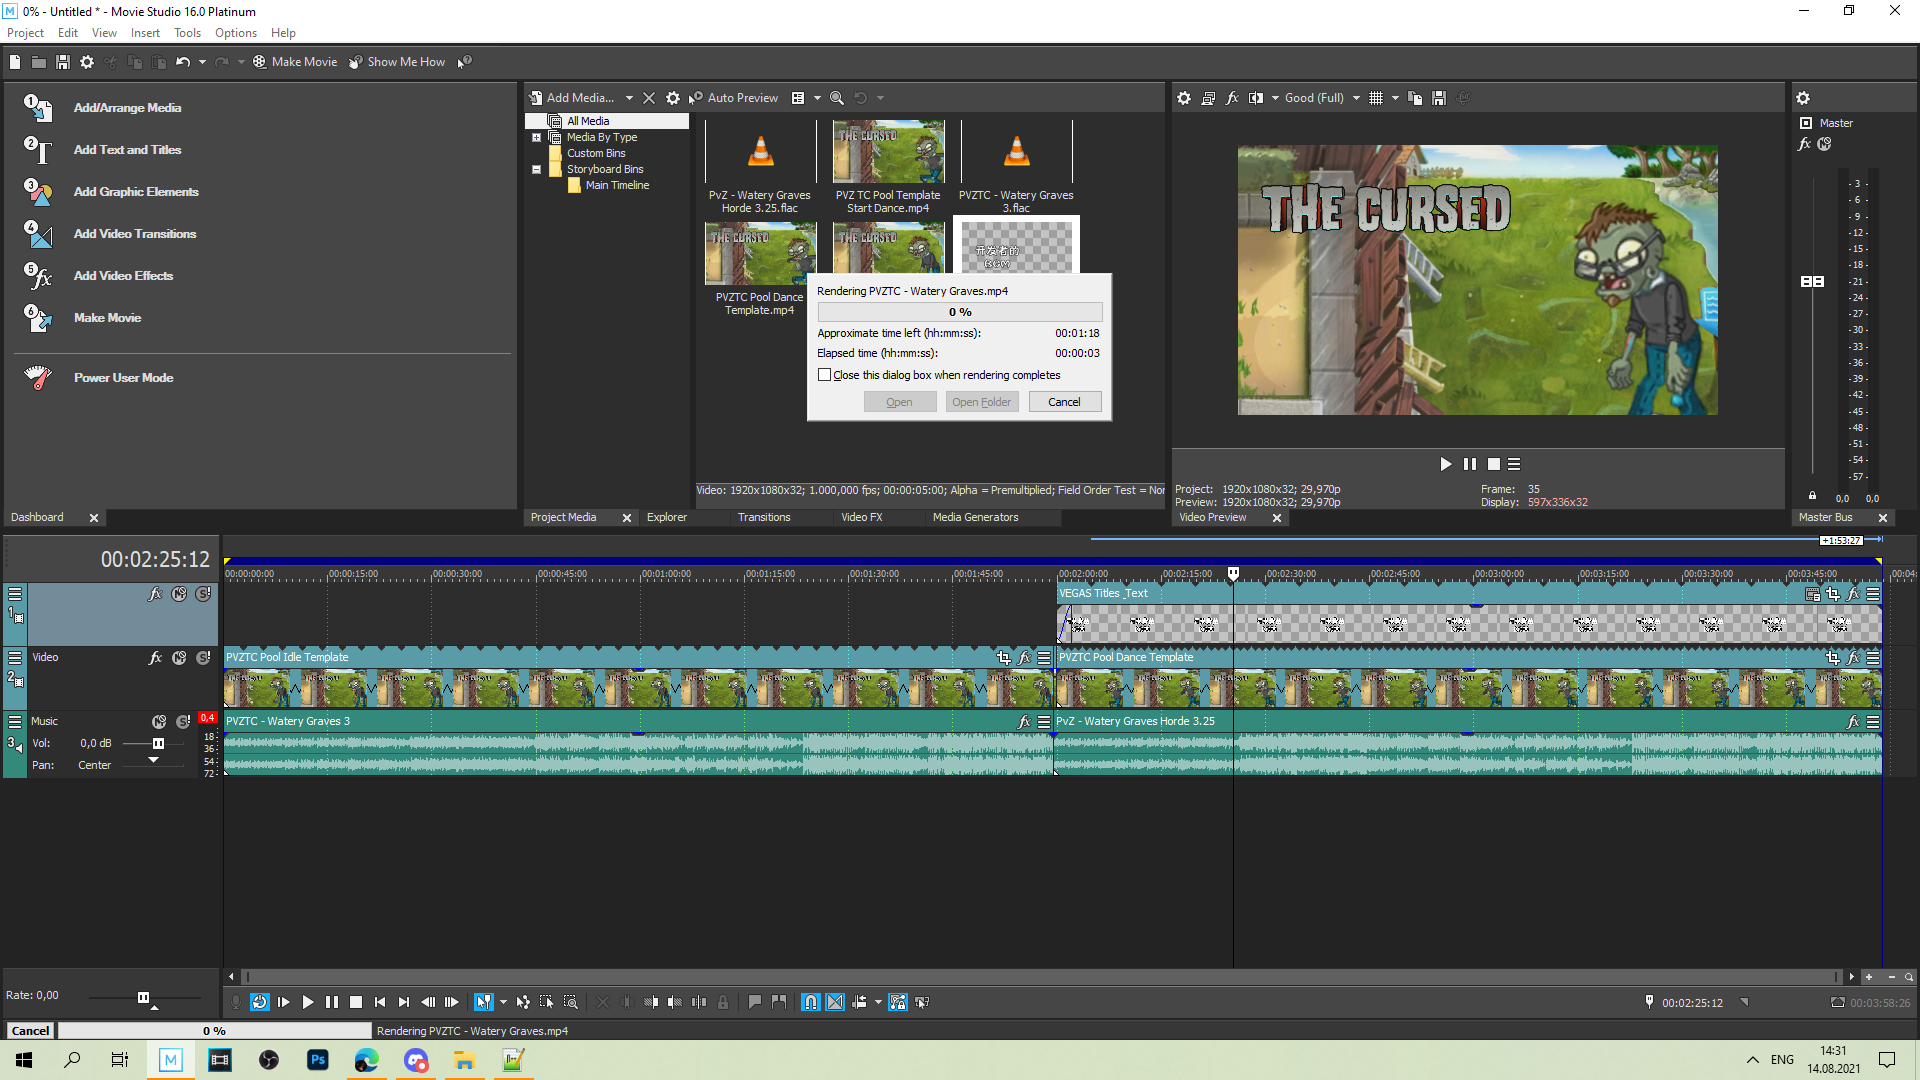Save preview snapshot to file icon
The height and width of the screenshot is (1080, 1920).
tap(1439, 98)
